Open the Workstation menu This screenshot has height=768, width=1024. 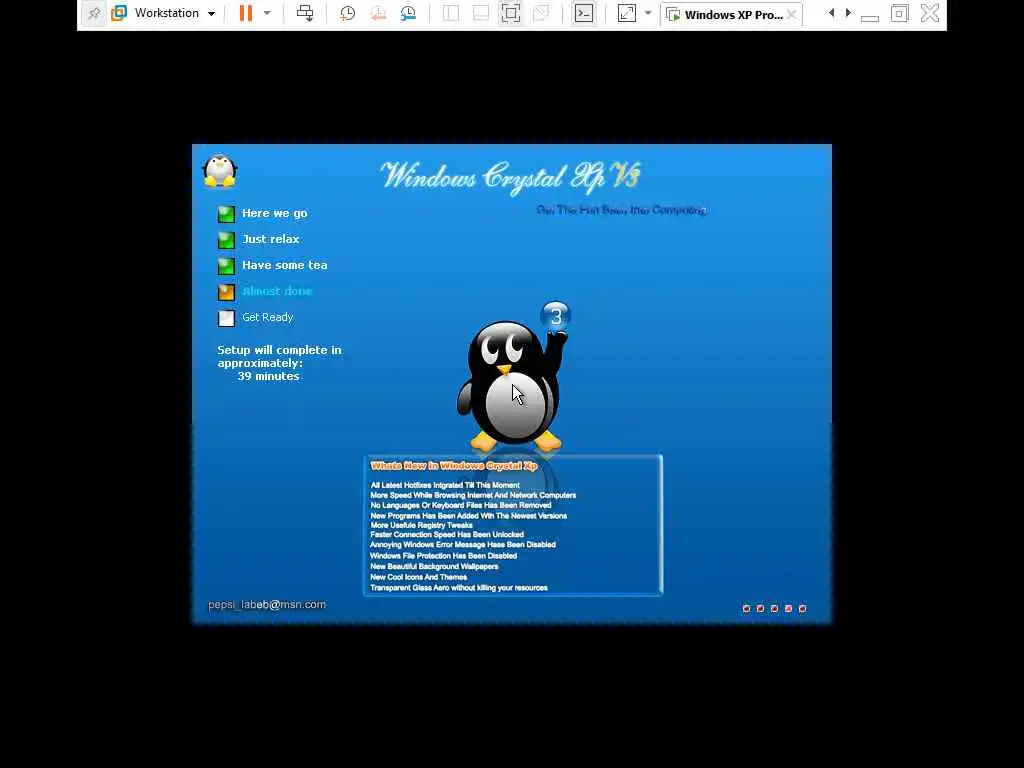[166, 13]
